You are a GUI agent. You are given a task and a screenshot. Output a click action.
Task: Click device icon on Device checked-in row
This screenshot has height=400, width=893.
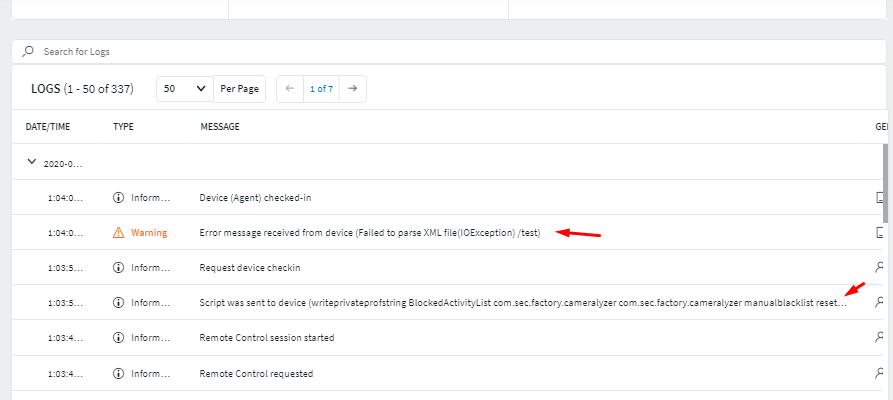click(x=881, y=198)
